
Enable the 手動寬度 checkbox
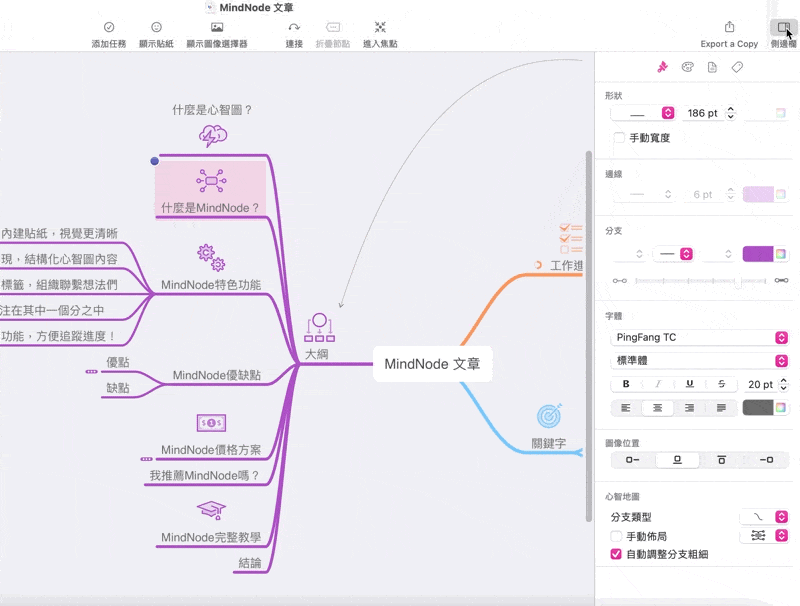[619, 138]
